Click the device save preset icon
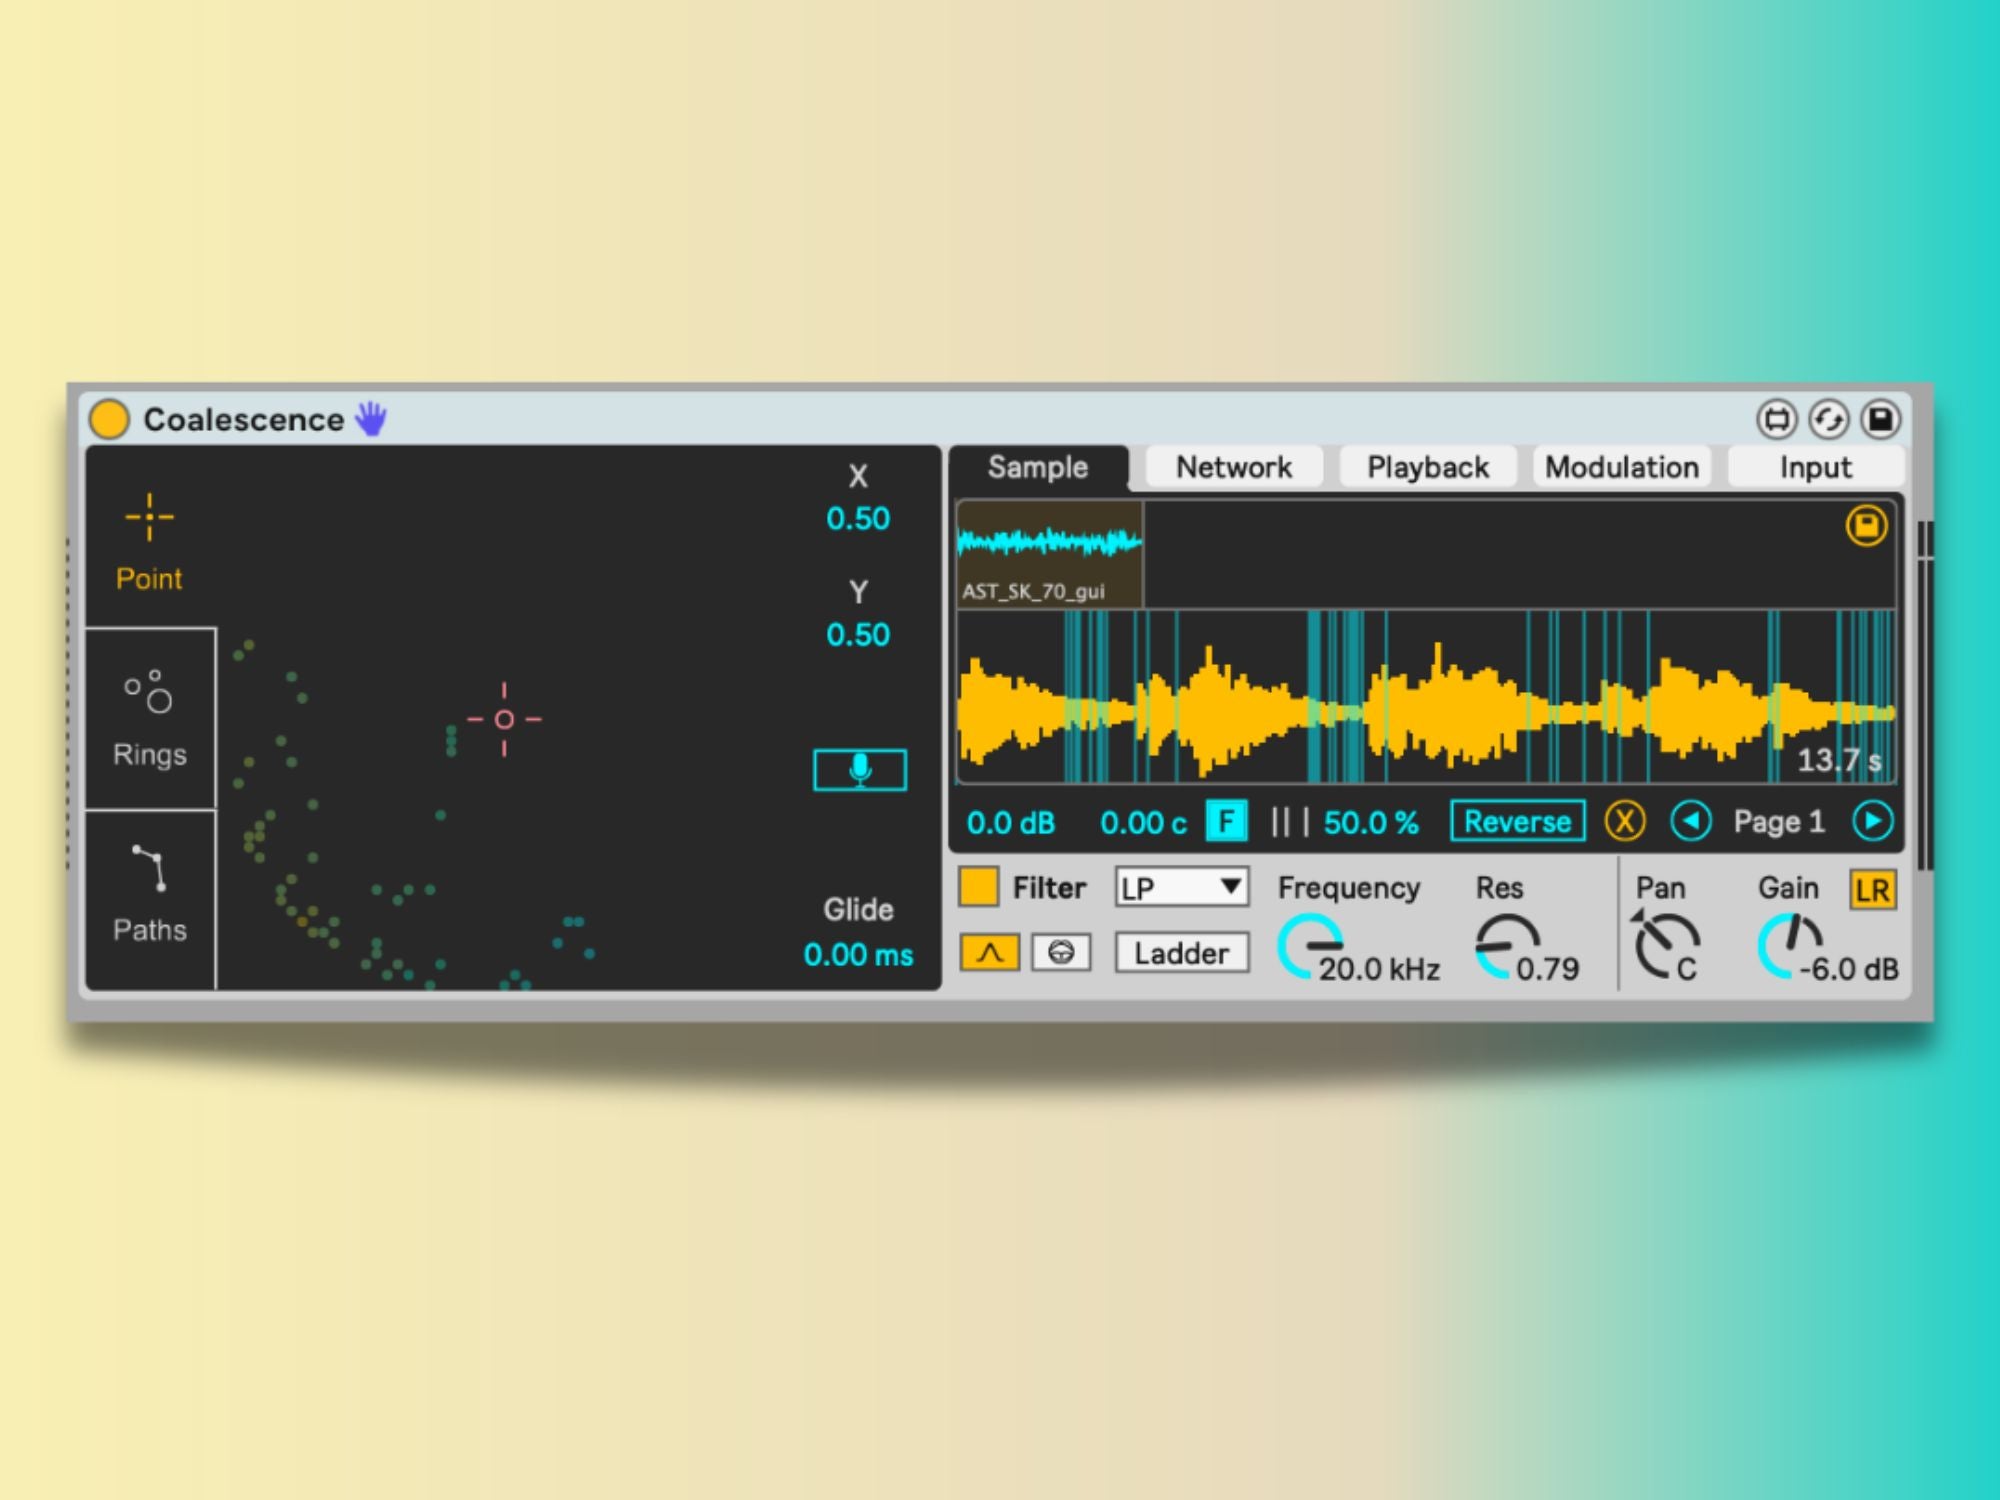Viewport: 2000px width, 1500px height. (x=1880, y=419)
